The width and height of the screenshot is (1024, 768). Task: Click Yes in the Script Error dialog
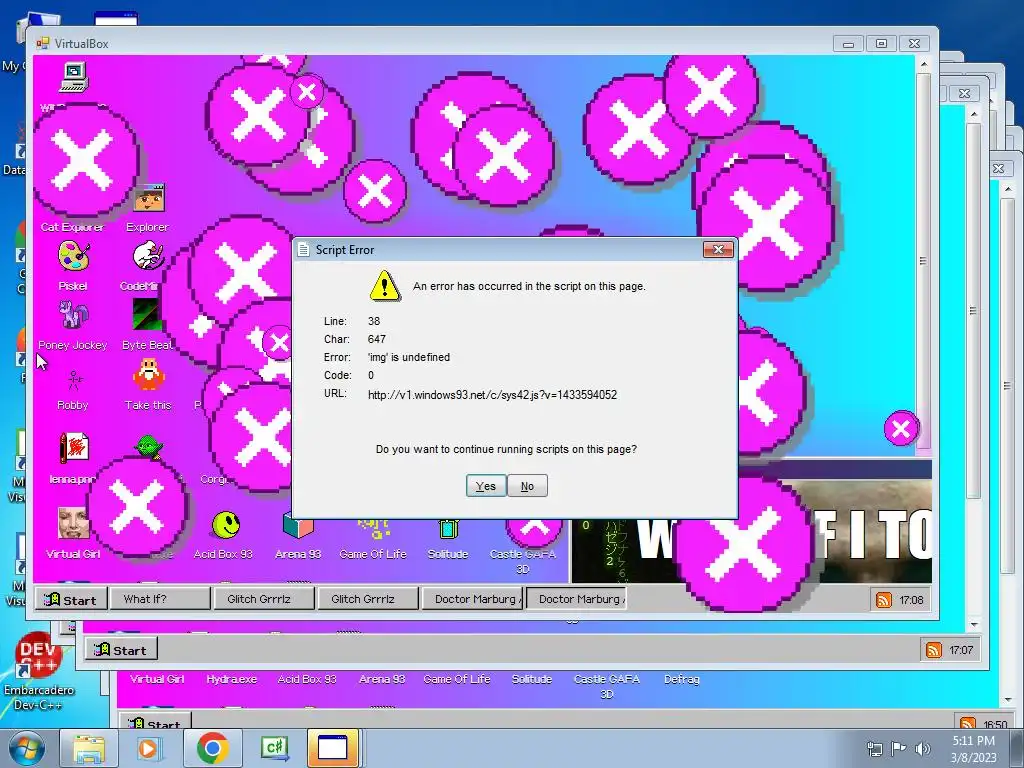point(486,486)
